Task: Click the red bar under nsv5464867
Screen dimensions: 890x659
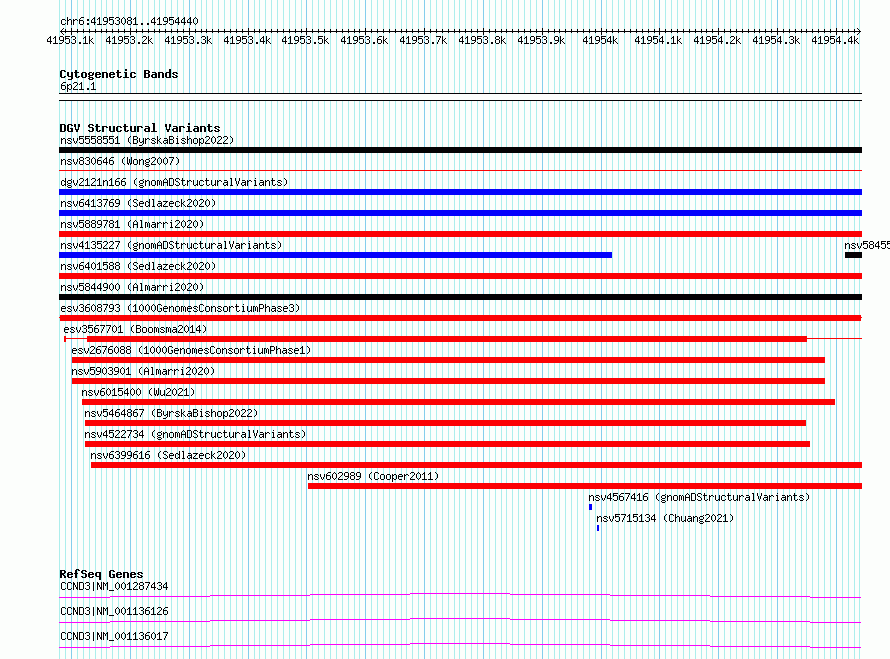Action: point(445,423)
